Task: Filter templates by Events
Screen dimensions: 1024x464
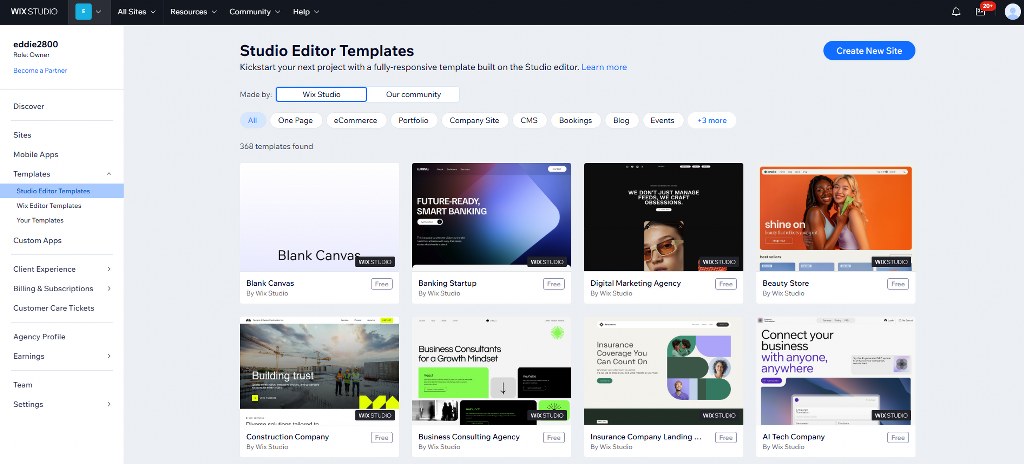Action: pos(662,120)
